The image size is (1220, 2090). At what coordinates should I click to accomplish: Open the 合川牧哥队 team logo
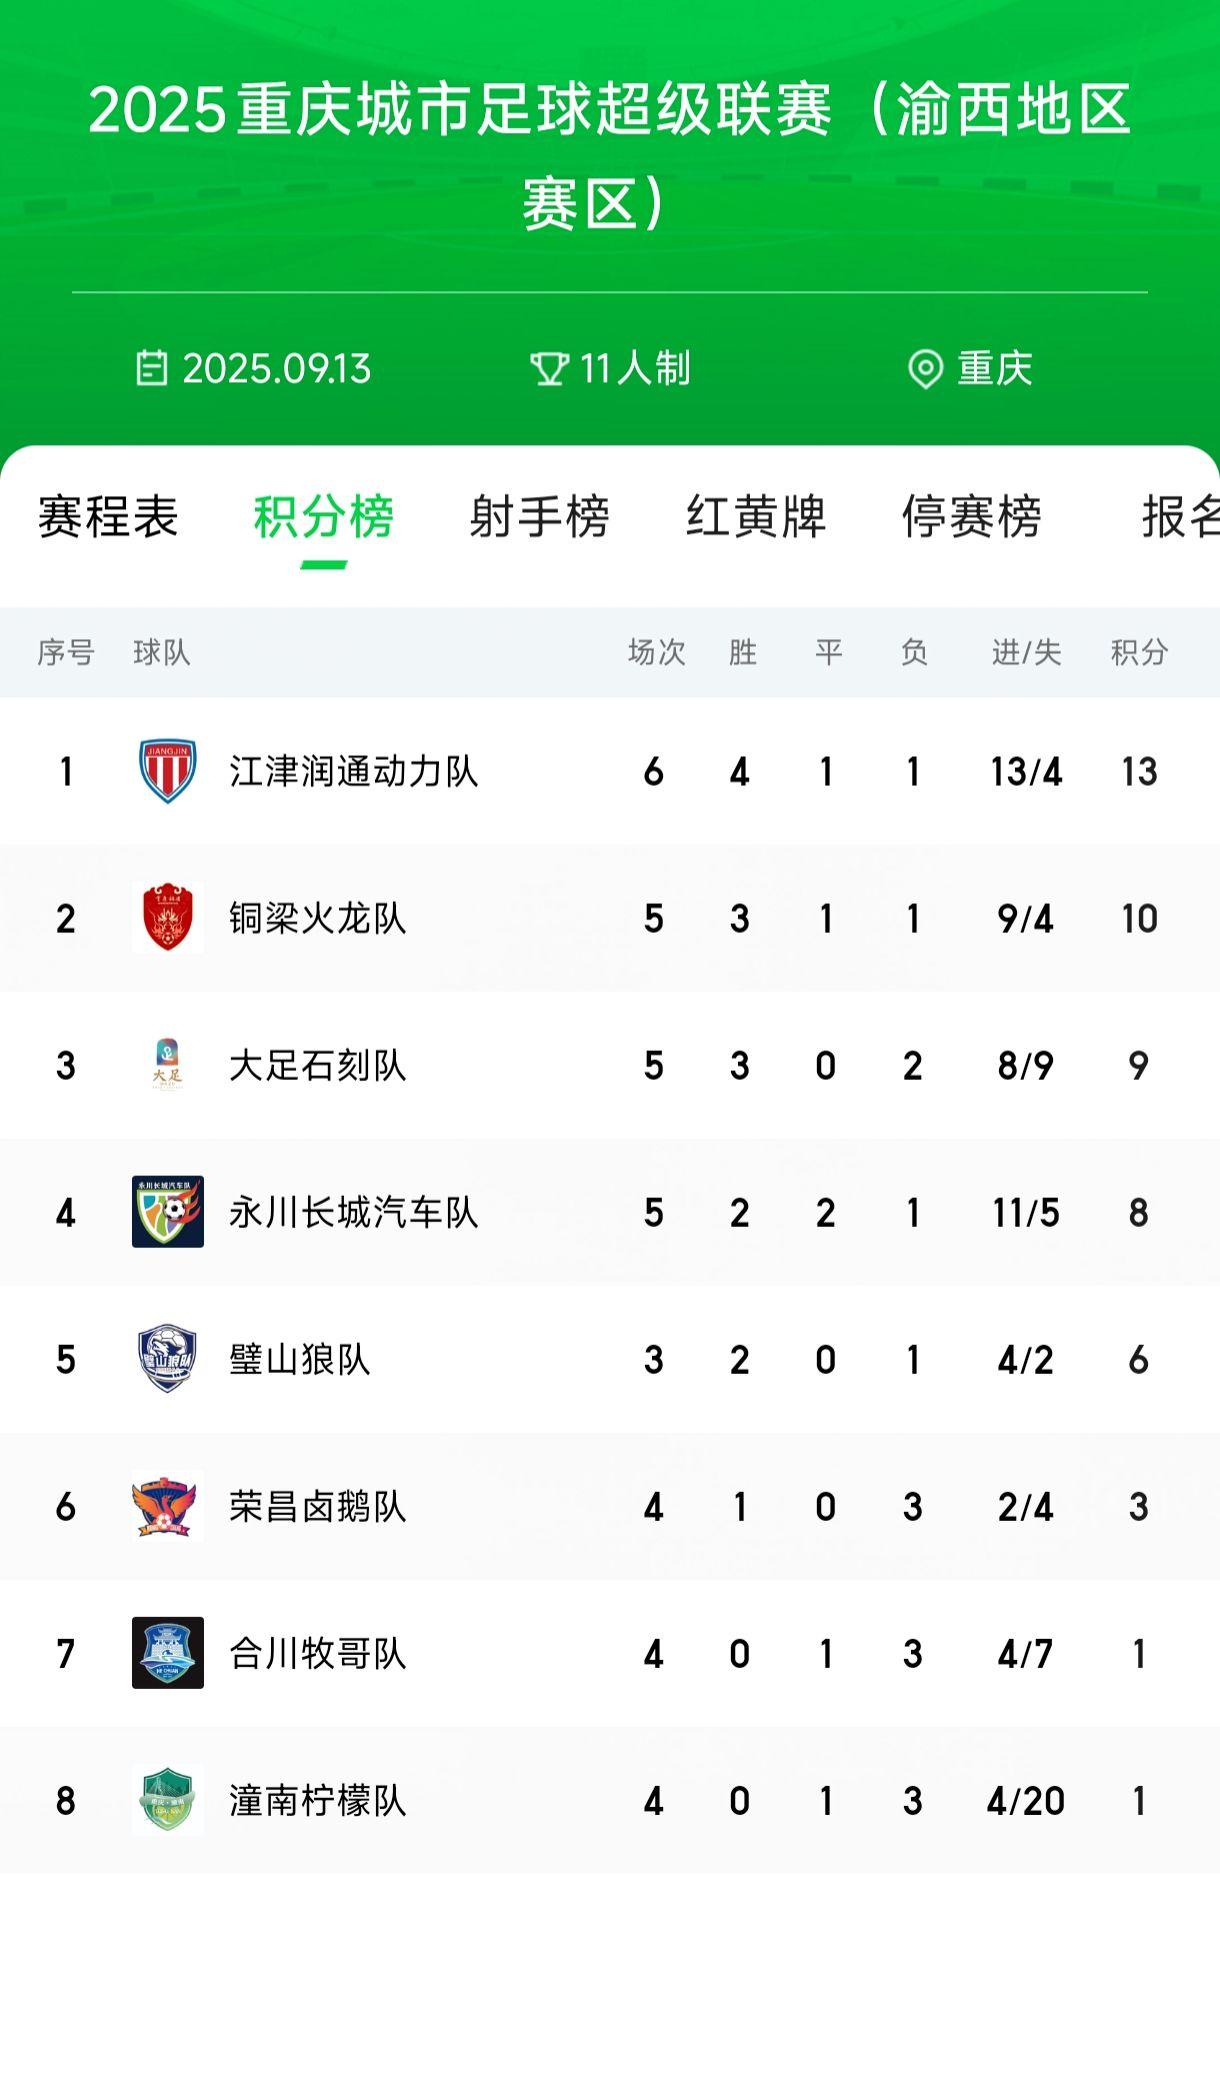(x=167, y=1652)
